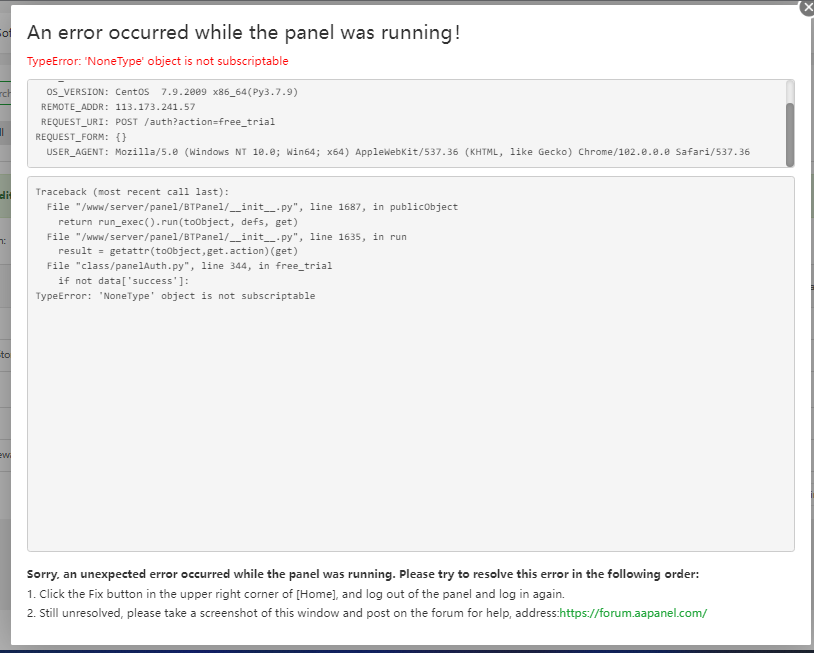Open the forum.aapanel.com link
The width and height of the screenshot is (814, 653).
(x=632, y=613)
